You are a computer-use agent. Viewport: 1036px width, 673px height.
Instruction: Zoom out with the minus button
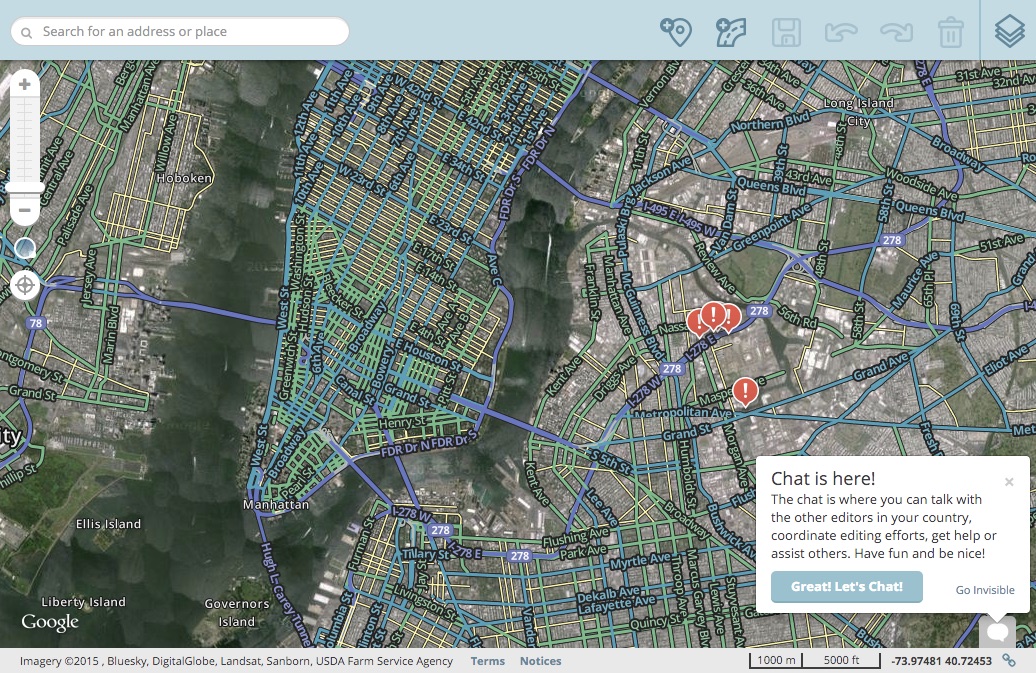tap(25, 211)
